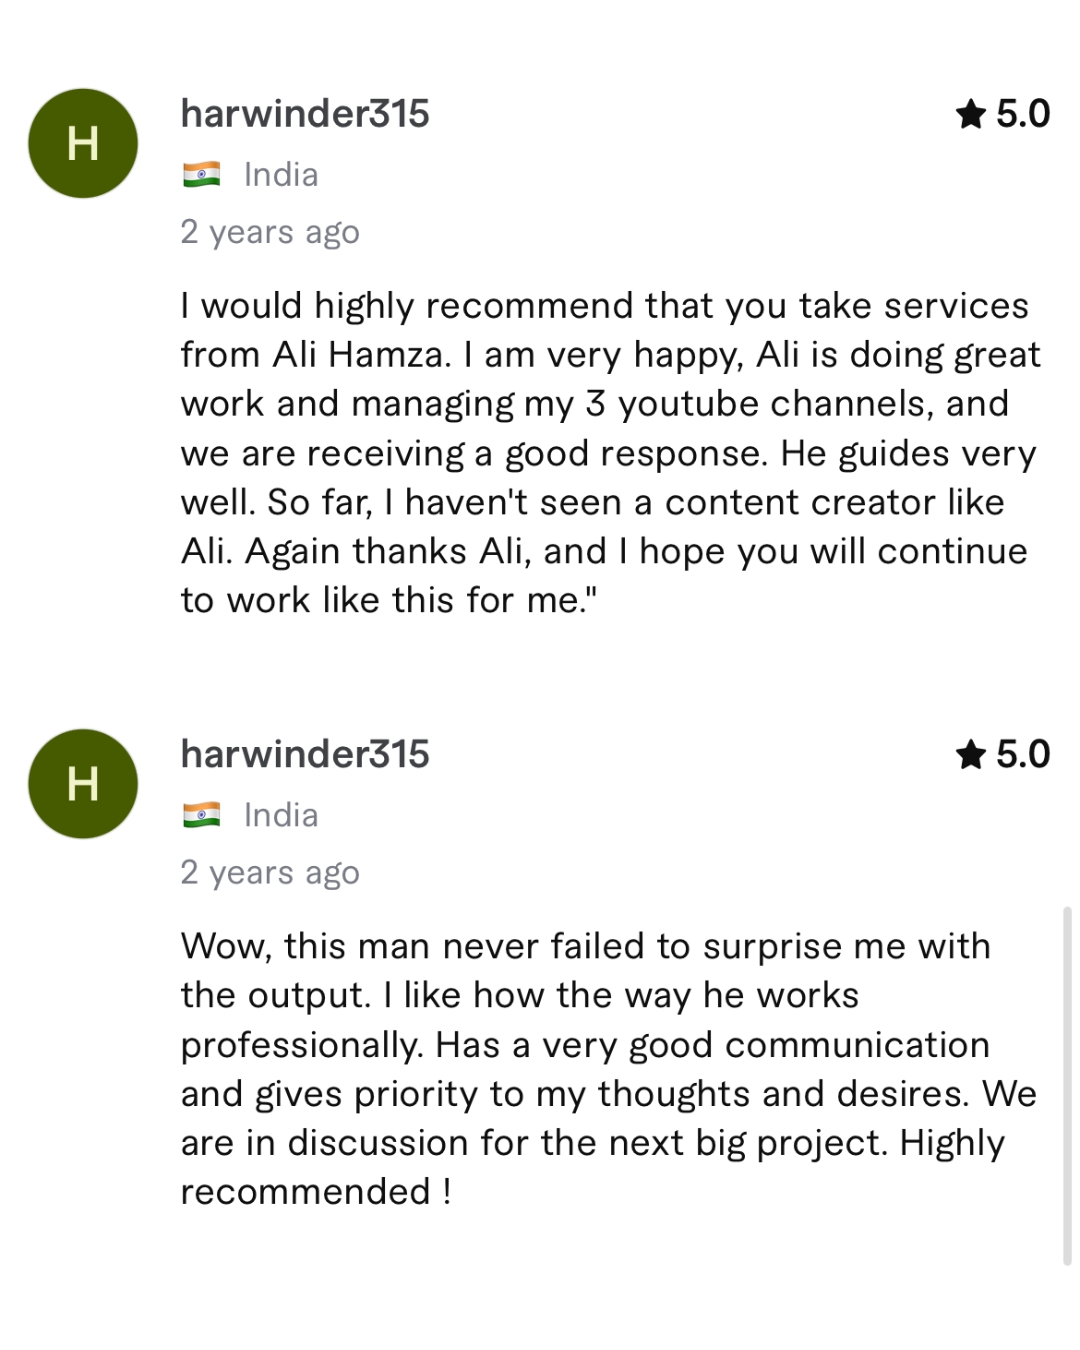Click "India" country label on the Ali Hamza review

click(281, 175)
